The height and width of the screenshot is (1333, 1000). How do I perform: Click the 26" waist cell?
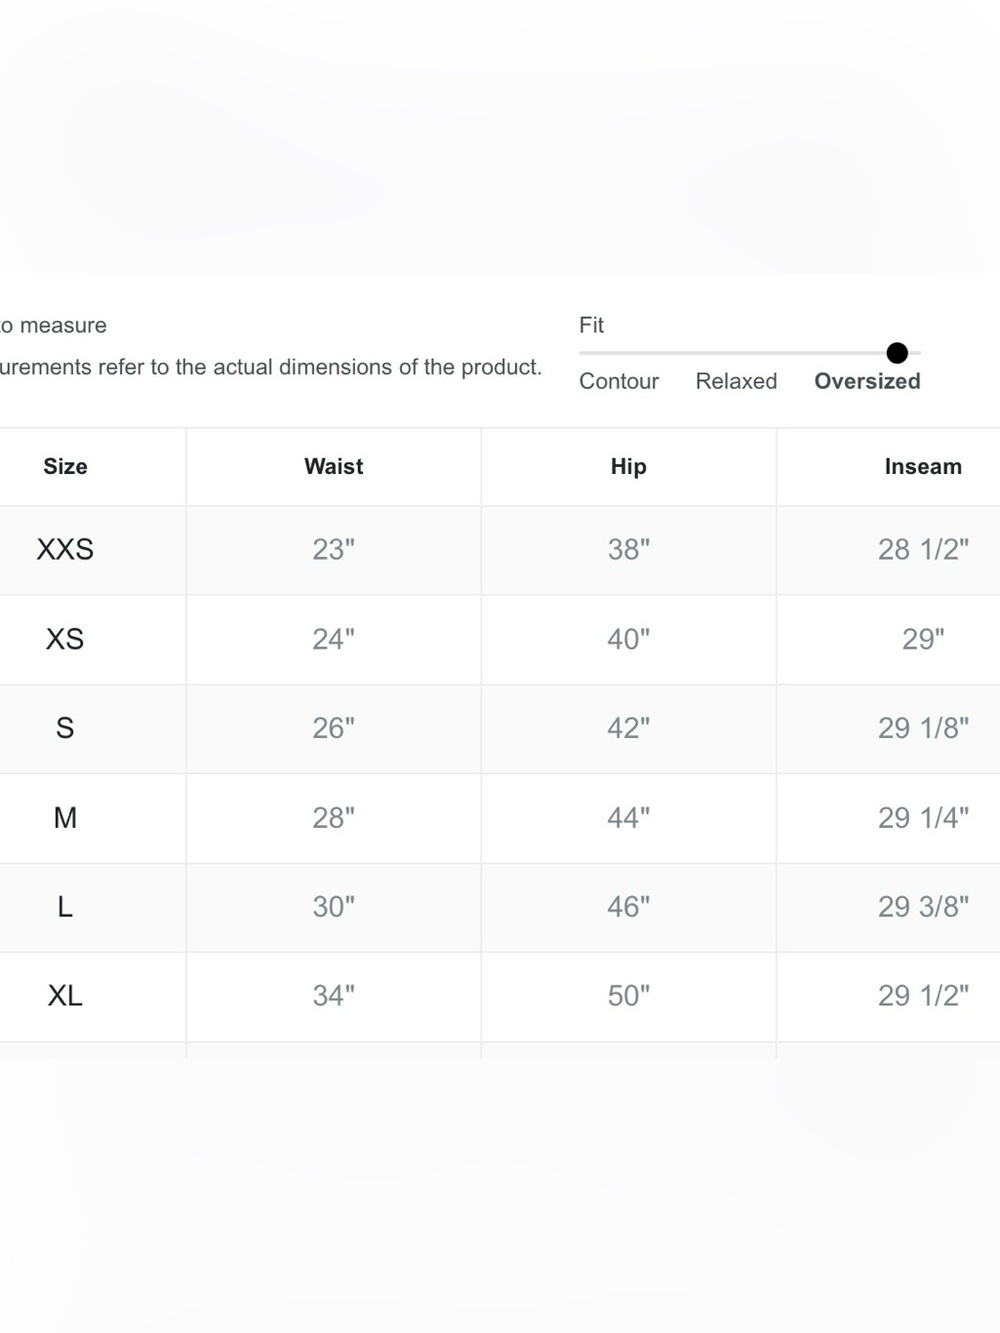coord(334,728)
